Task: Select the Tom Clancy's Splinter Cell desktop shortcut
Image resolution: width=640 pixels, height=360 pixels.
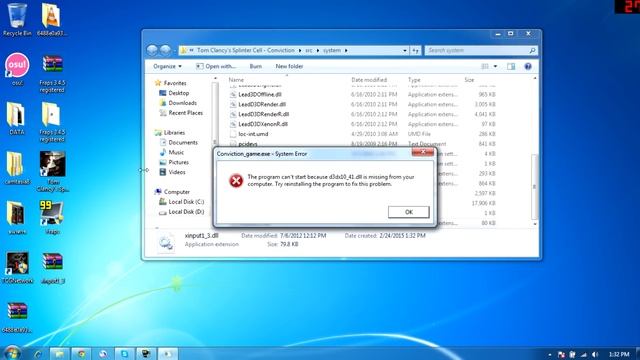Action: tap(52, 171)
